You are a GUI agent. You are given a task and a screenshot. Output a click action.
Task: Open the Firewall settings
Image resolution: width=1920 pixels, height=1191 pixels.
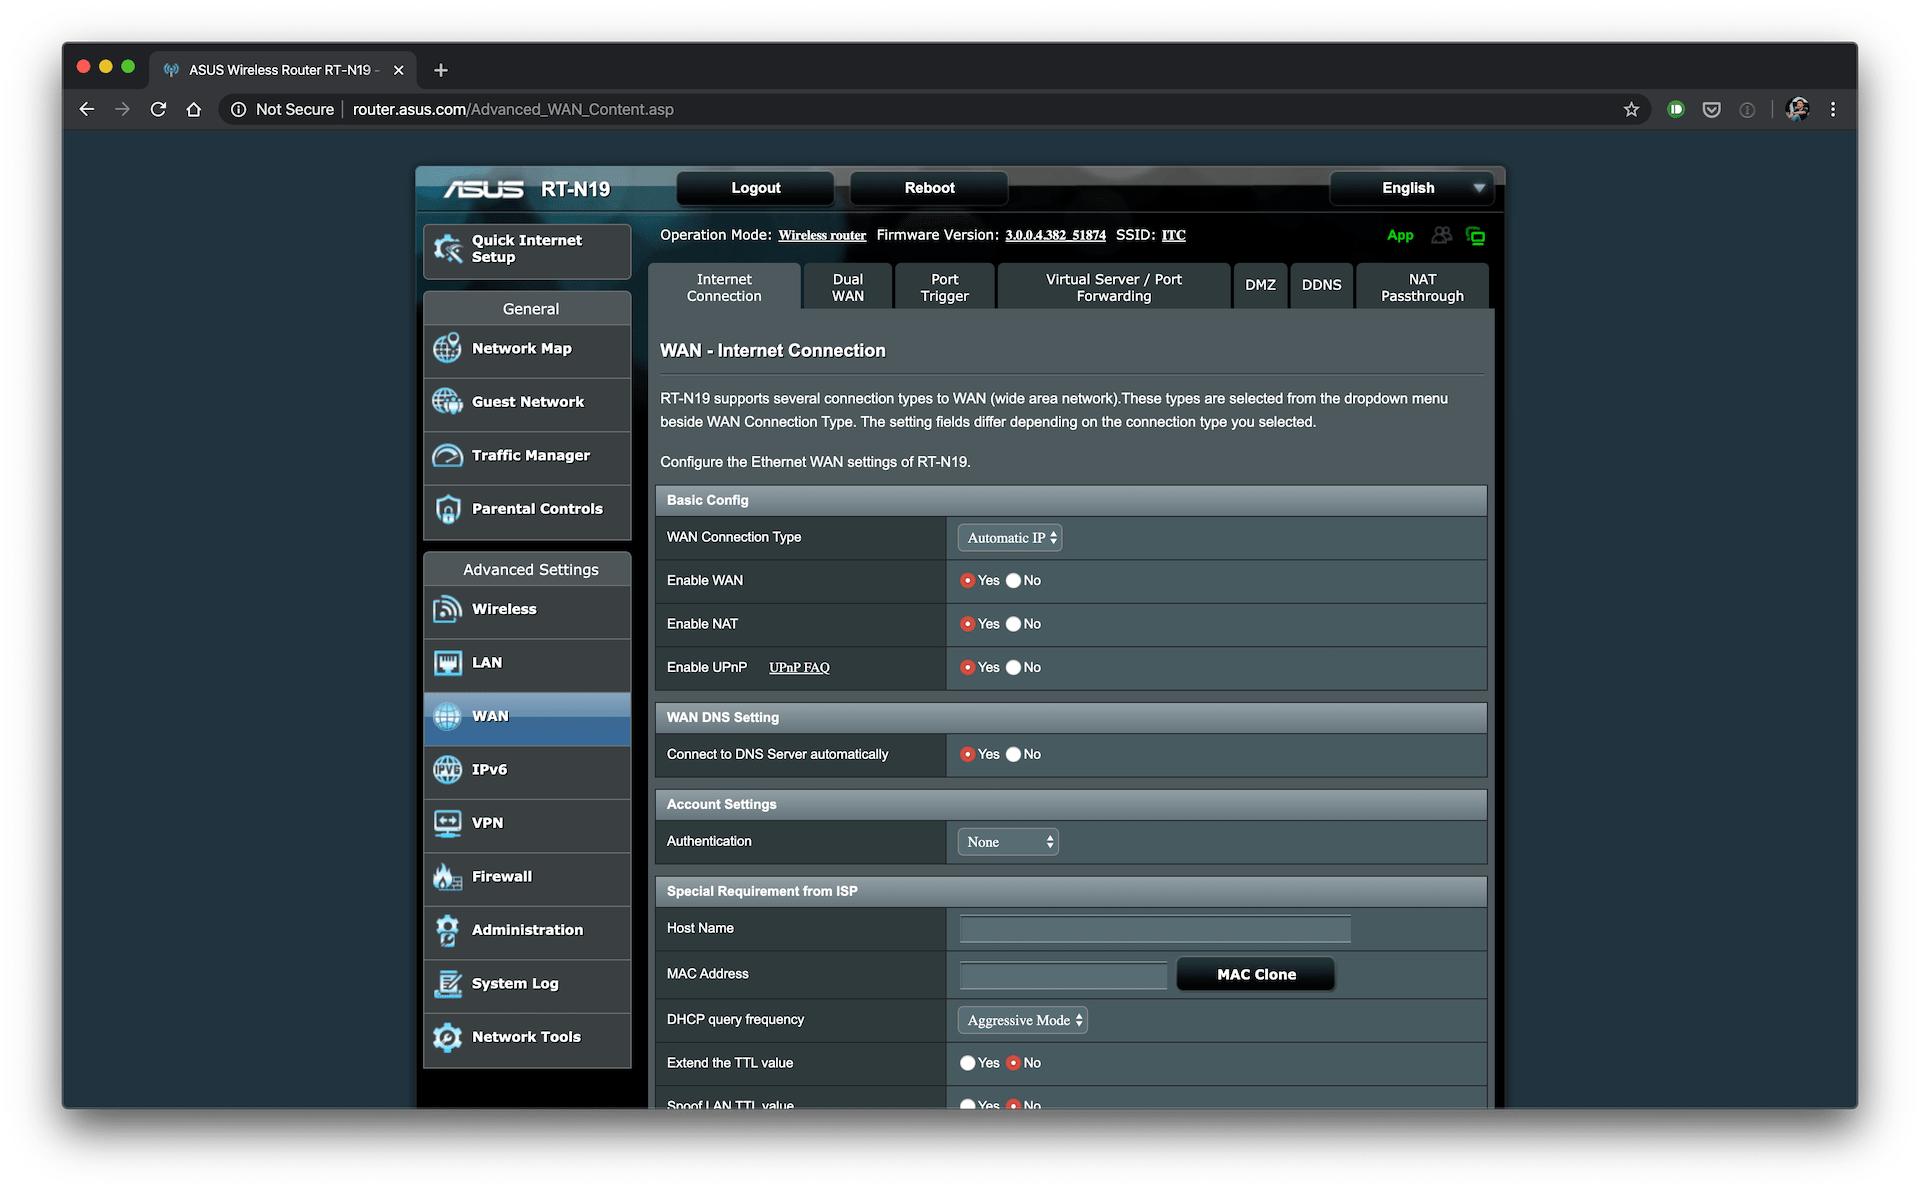[528, 875]
